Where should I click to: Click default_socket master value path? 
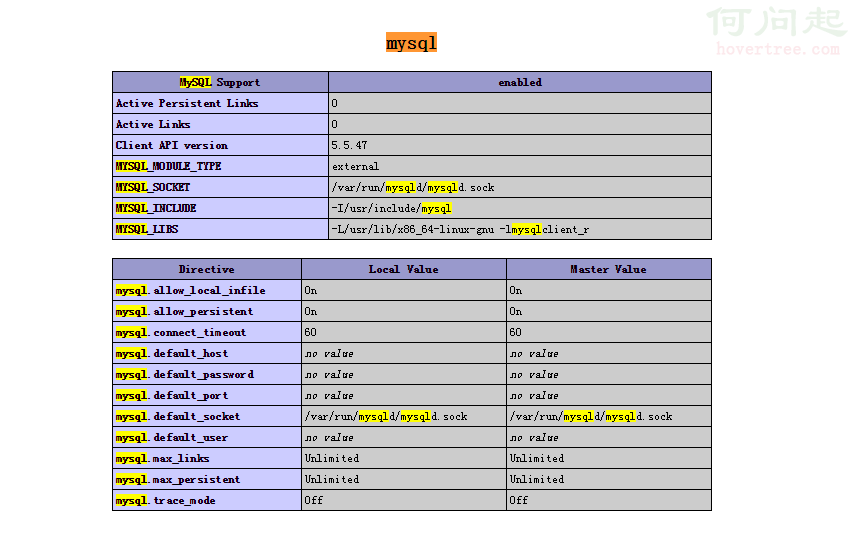[x=591, y=417]
